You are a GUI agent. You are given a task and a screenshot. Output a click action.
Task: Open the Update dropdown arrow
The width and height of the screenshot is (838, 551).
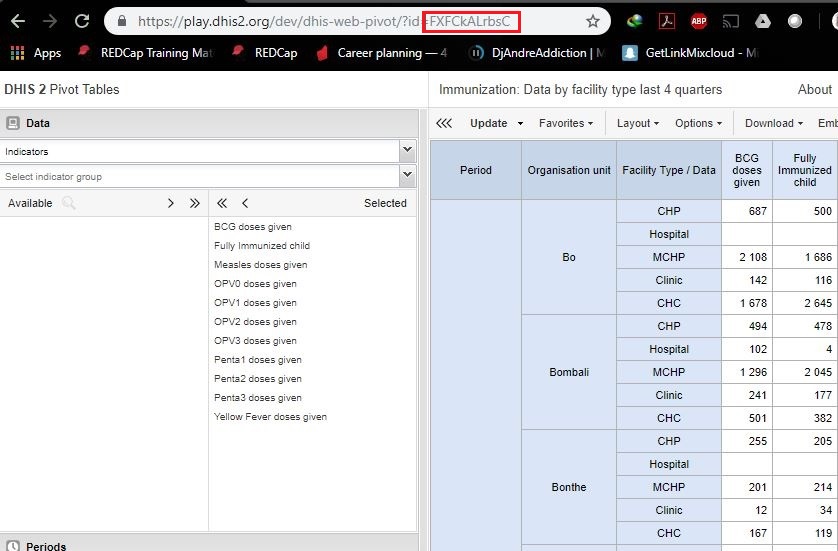point(520,124)
